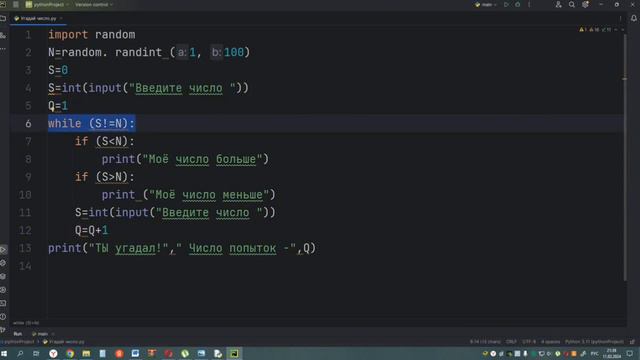Open the Structure tool window icon
The image size is (640, 360).
3,36
